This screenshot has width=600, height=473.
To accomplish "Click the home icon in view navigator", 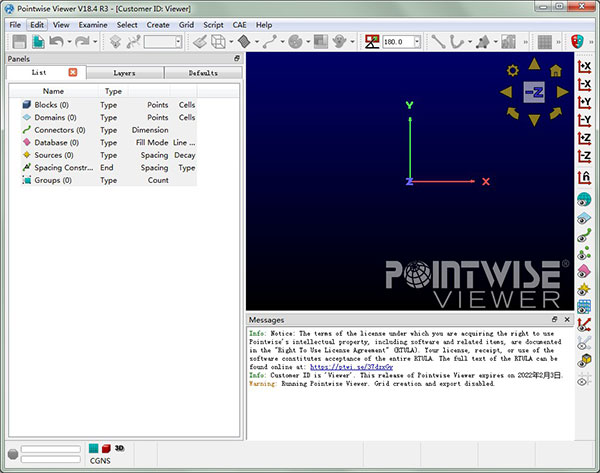I will tap(554, 69).
